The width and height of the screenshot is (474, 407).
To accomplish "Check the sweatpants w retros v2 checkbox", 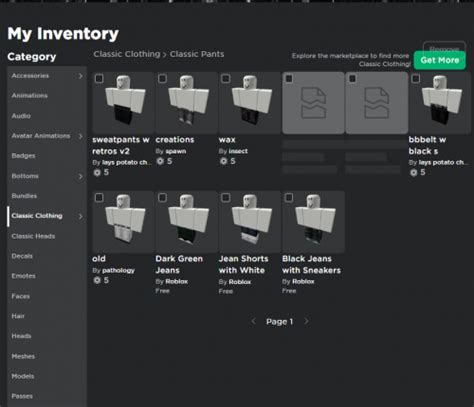I will (99, 79).
